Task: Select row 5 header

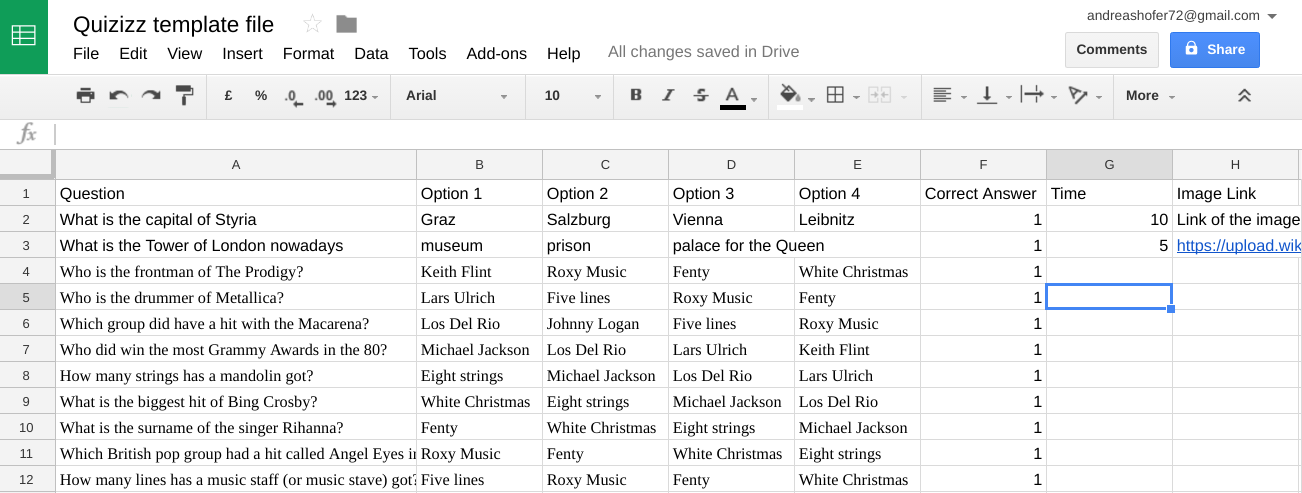Action: click(27, 297)
